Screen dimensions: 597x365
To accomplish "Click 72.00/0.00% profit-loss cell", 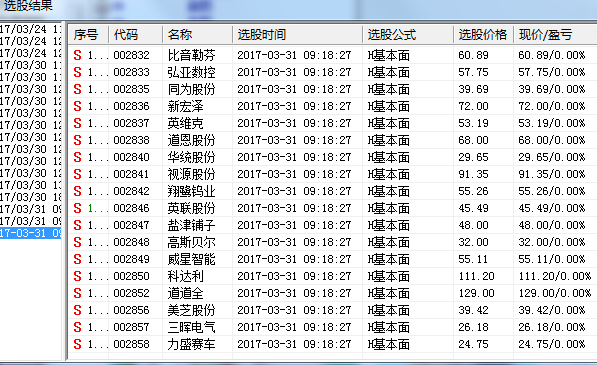I will (552, 106).
